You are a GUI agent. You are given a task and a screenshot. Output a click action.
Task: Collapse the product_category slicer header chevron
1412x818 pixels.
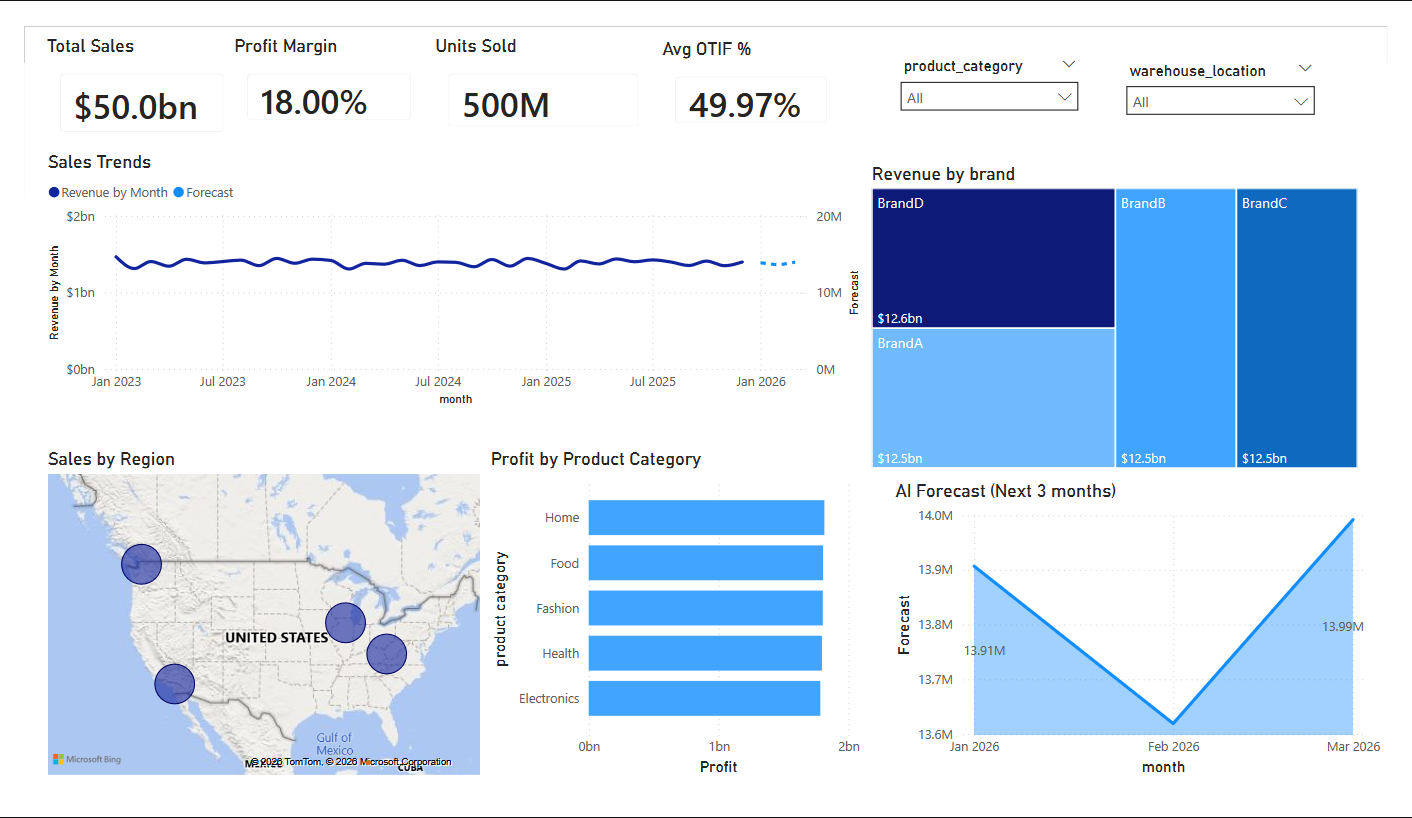pos(1068,65)
